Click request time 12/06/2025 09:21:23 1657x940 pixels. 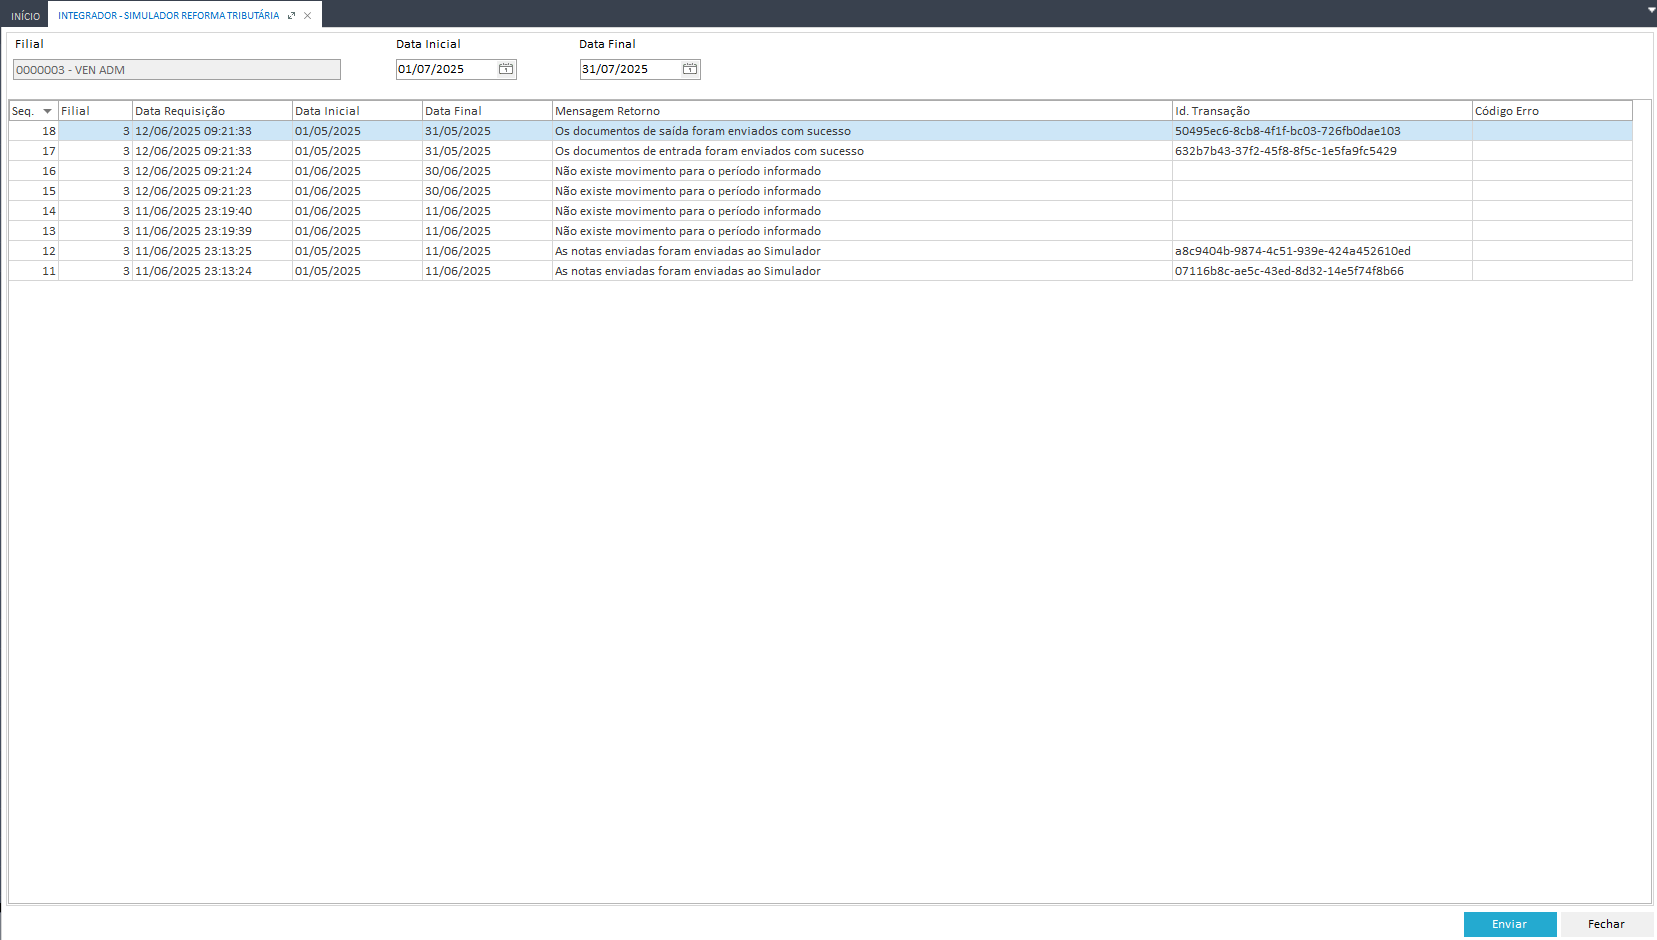coord(194,191)
